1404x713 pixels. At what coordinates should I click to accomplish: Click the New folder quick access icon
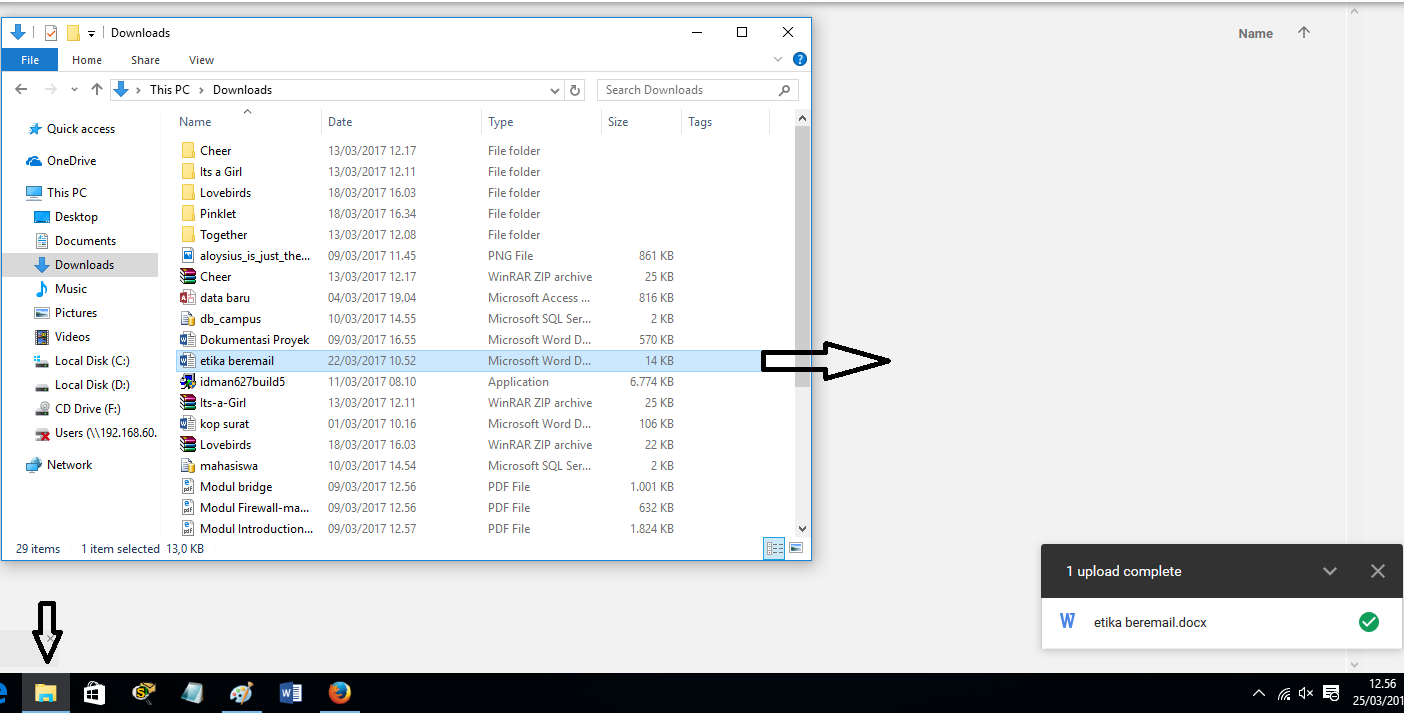73,33
